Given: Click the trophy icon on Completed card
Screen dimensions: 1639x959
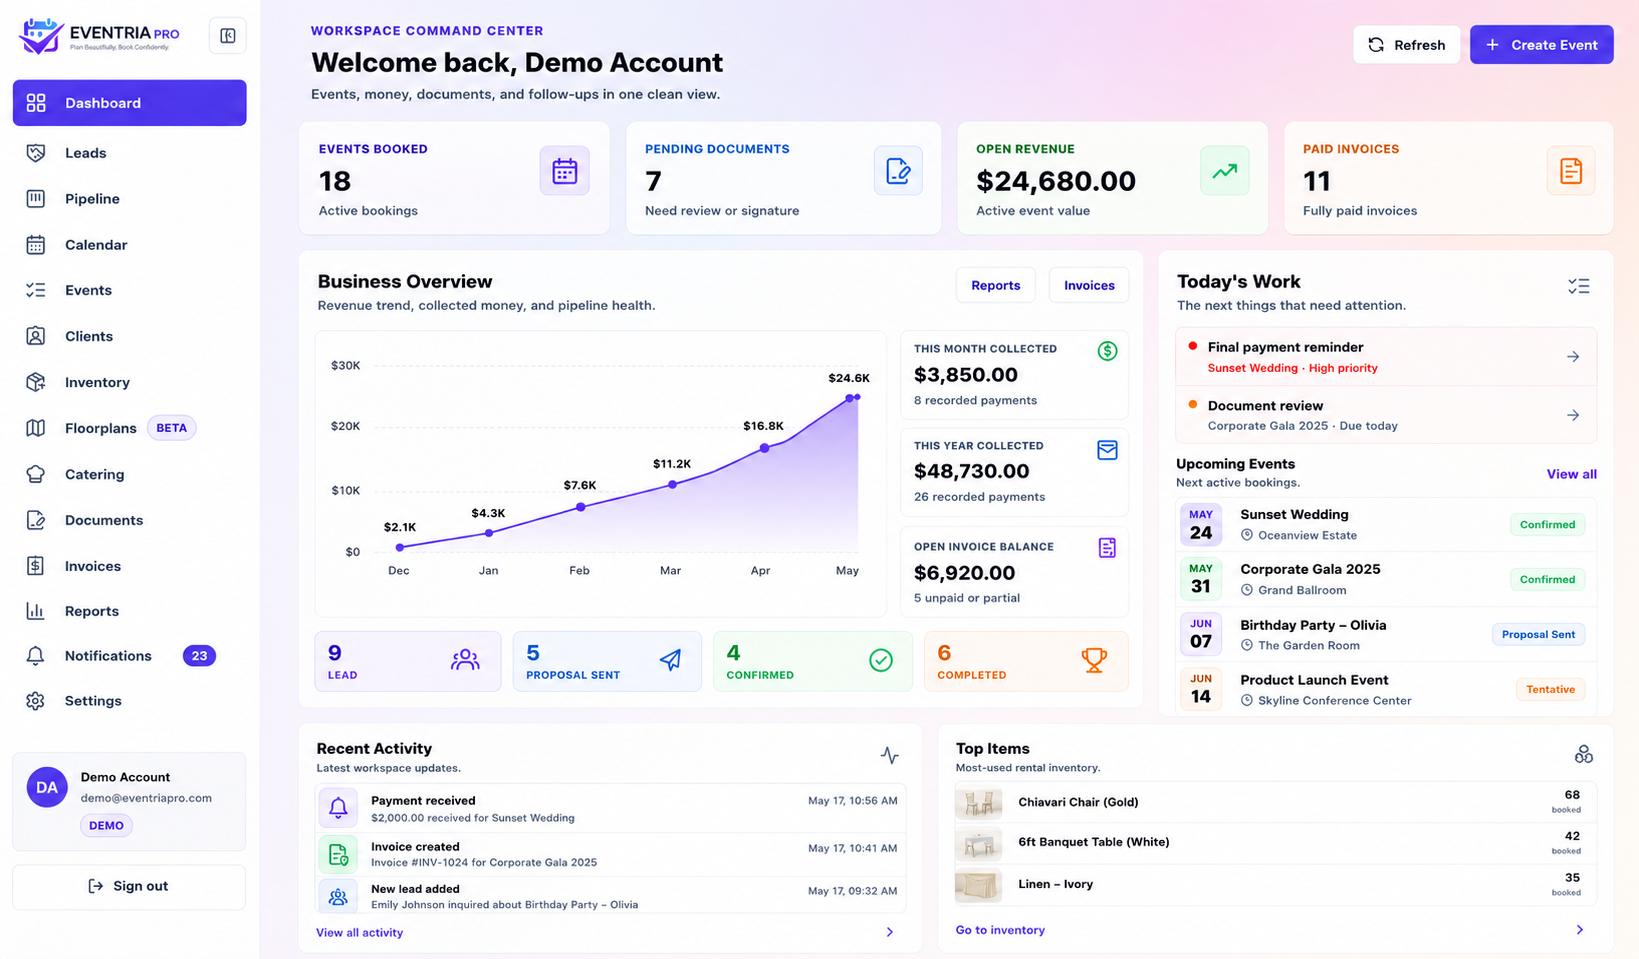Looking at the screenshot, I should pos(1094,660).
